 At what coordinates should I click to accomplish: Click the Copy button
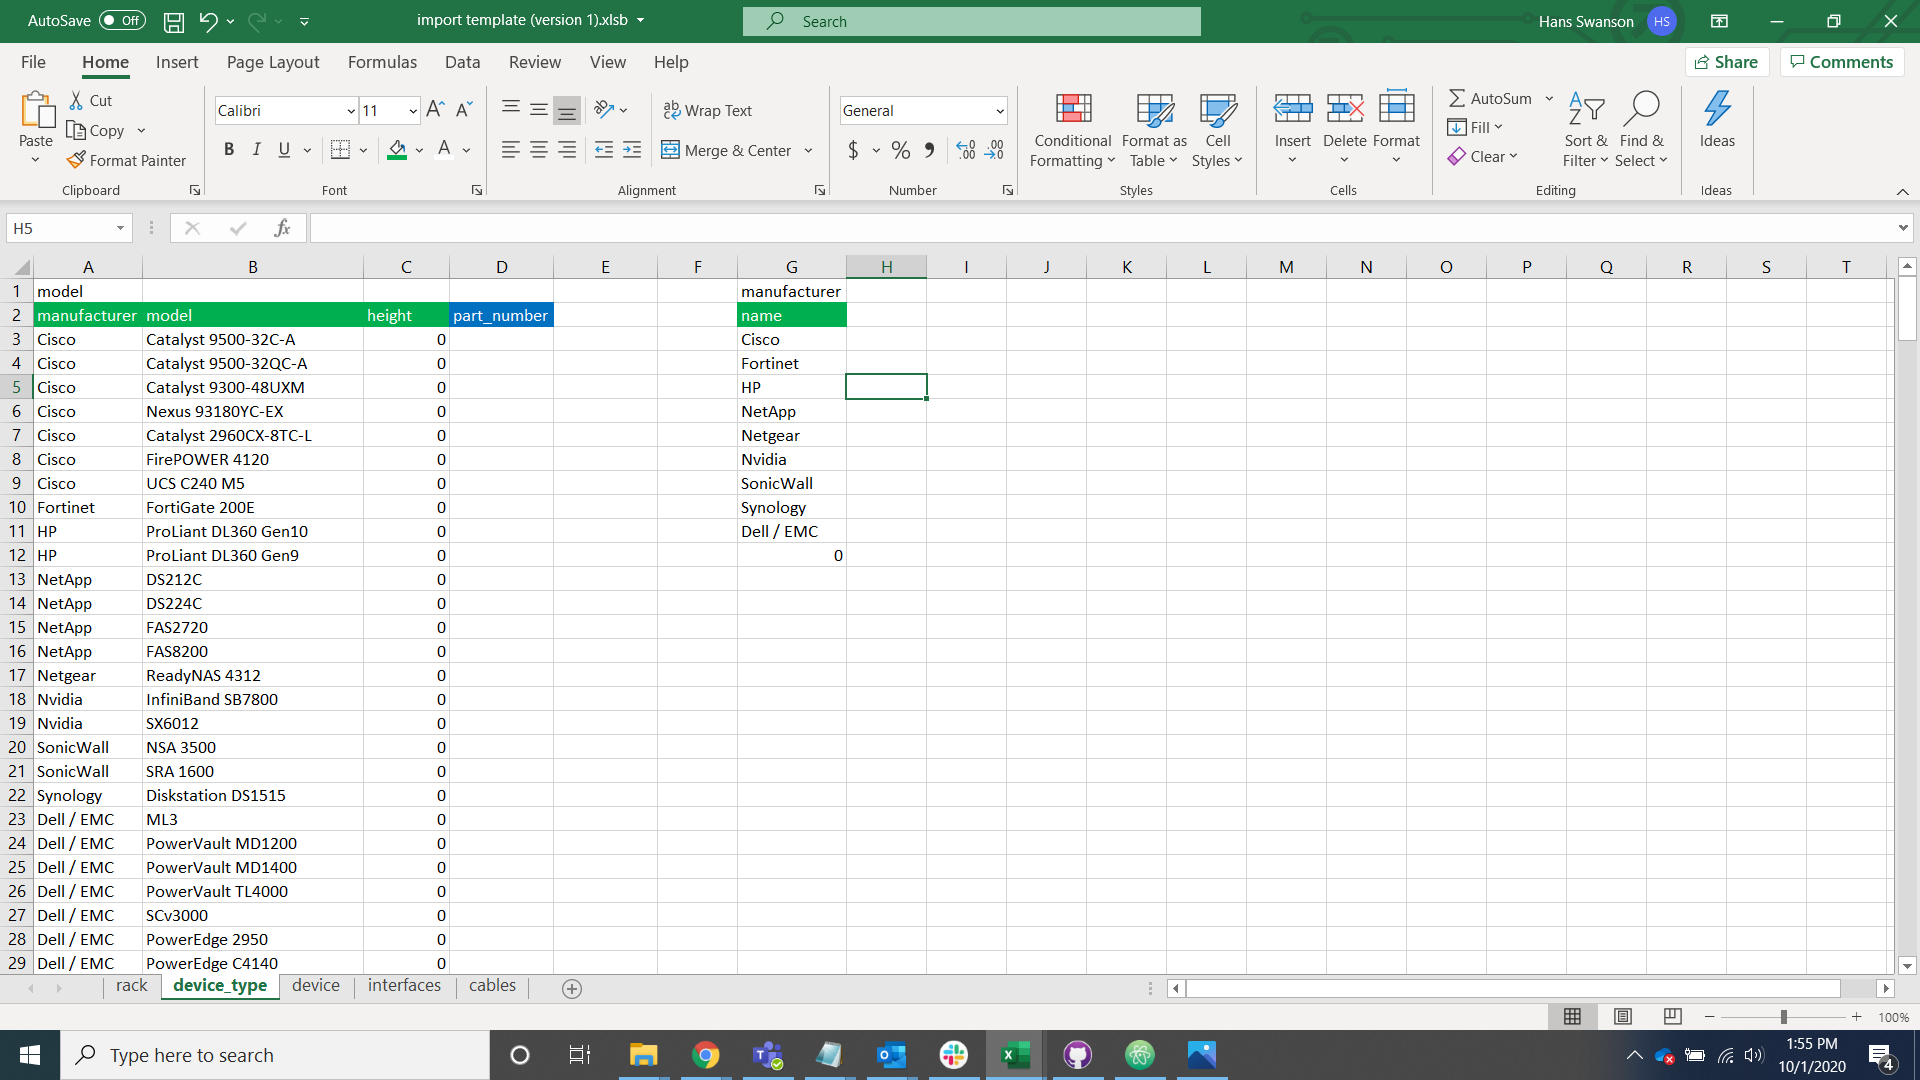click(95, 130)
